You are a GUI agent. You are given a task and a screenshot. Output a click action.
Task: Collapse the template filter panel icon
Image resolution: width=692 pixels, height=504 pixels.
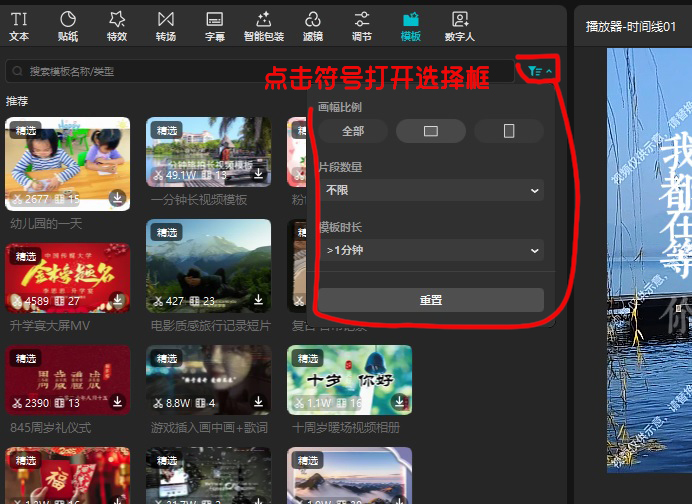[x=541, y=71]
